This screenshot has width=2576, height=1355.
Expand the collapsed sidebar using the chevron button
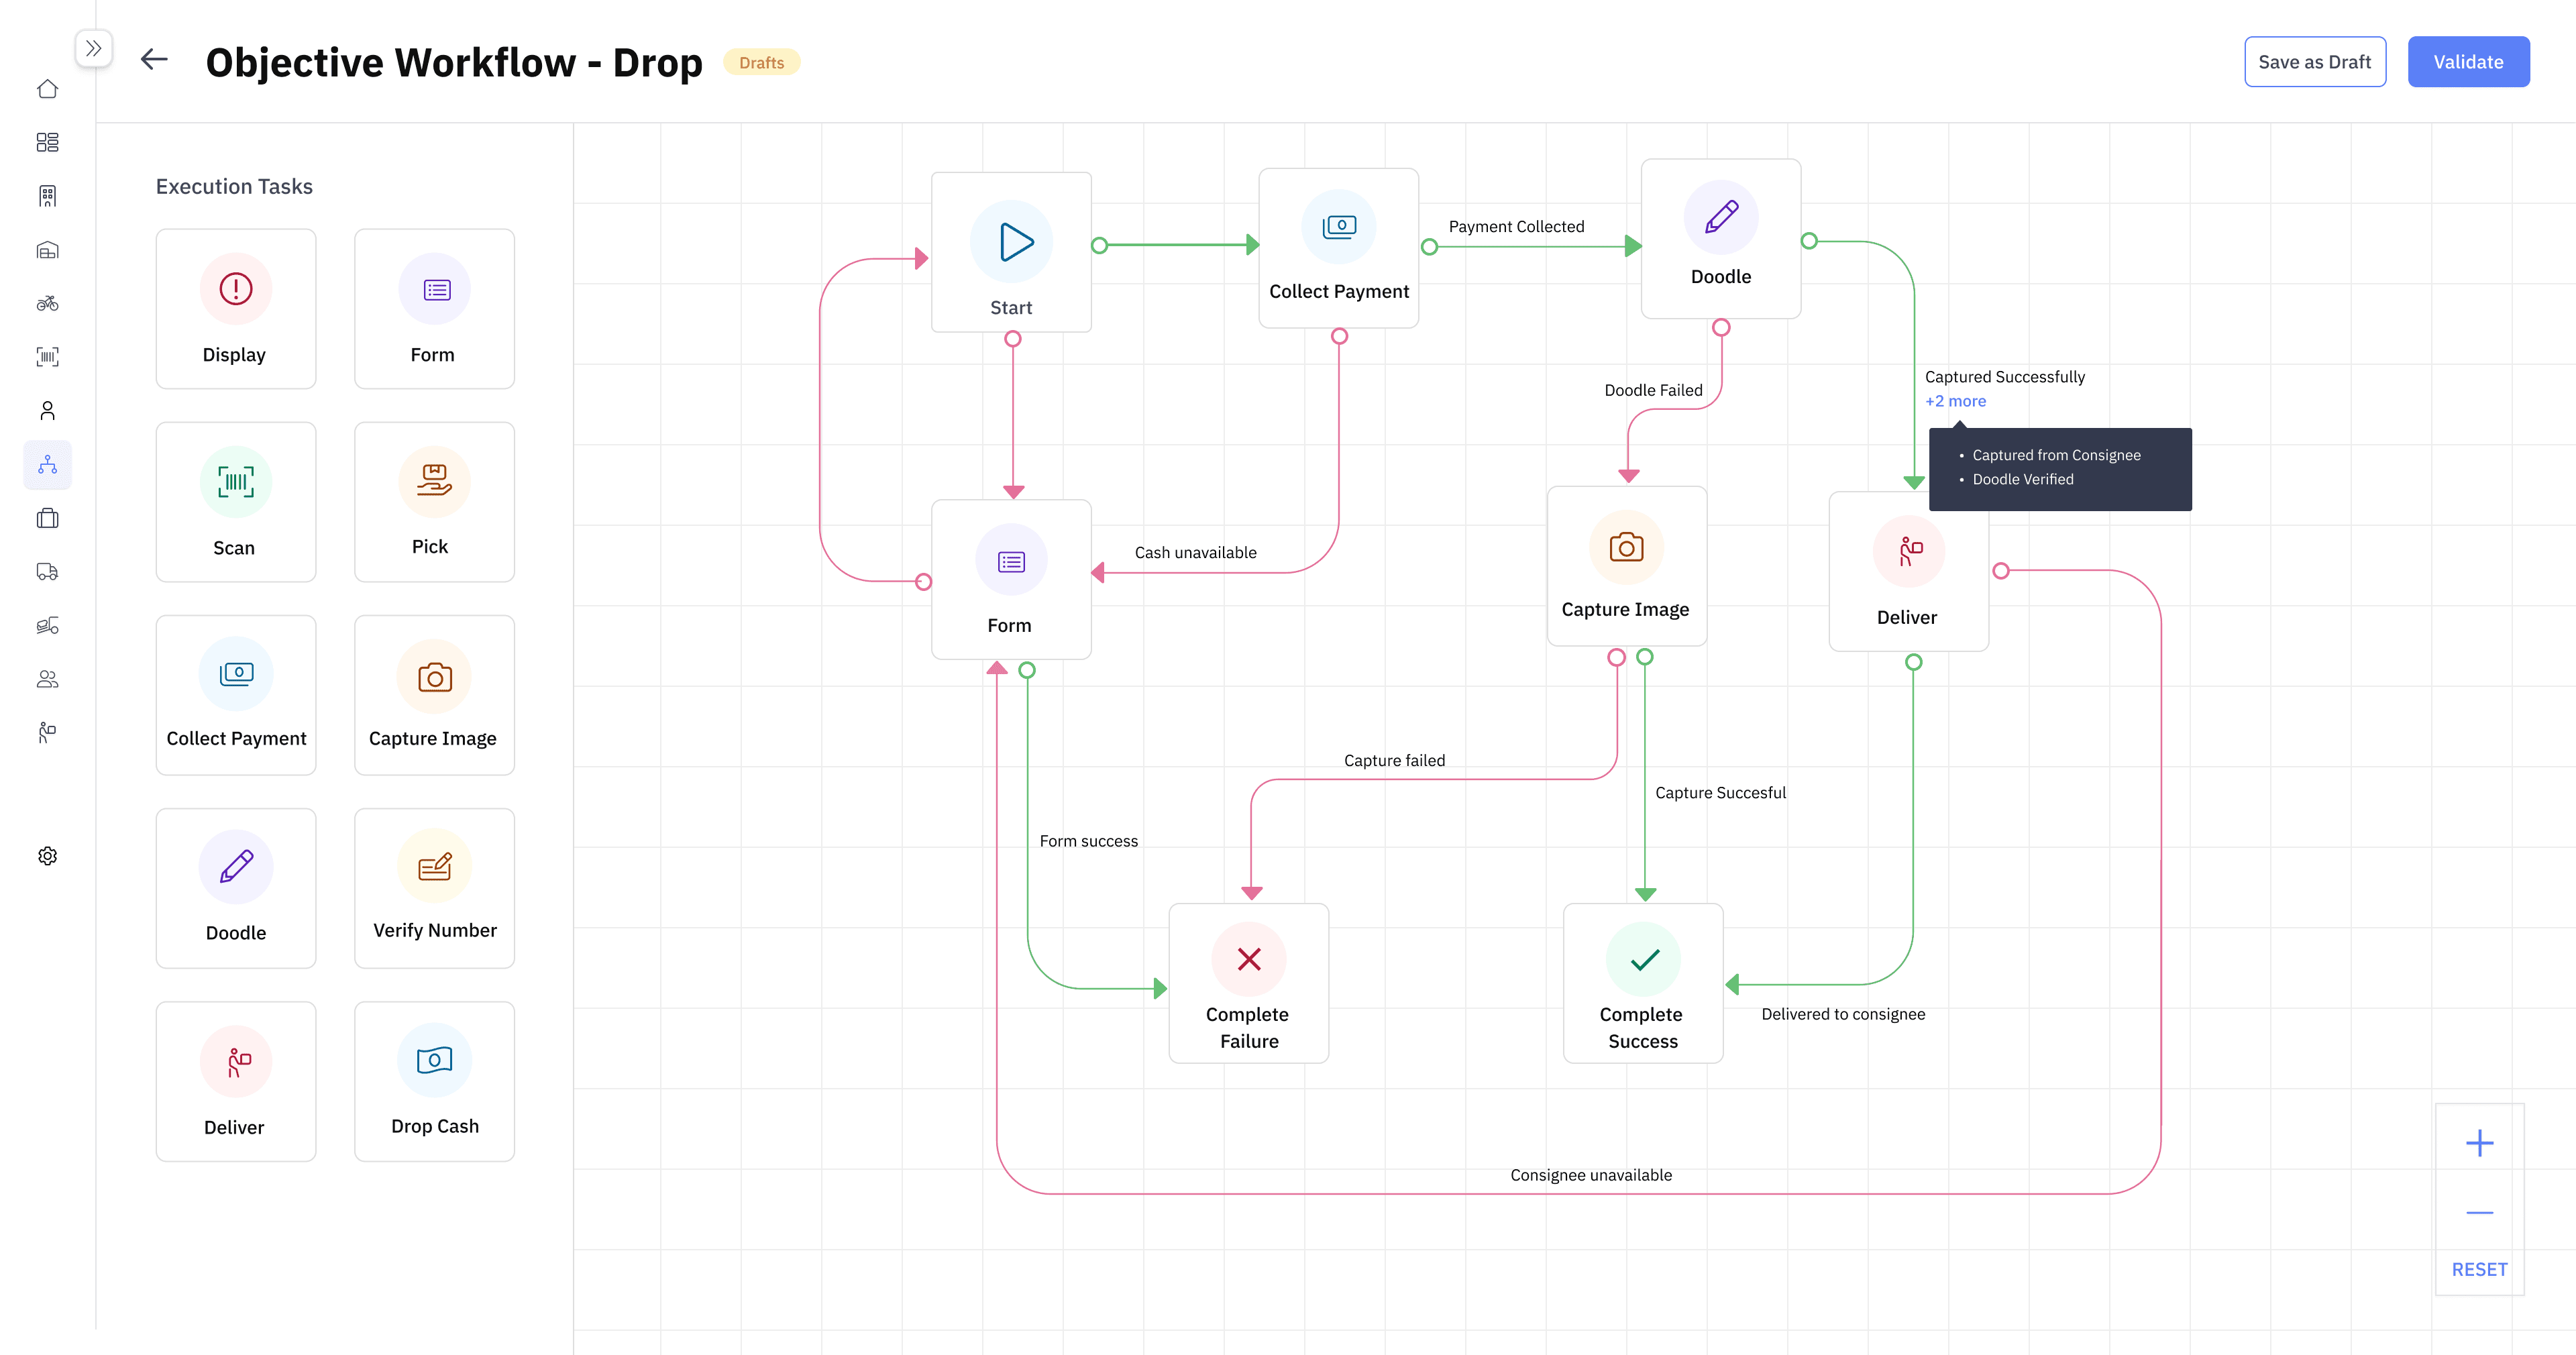pyautogui.click(x=93, y=48)
